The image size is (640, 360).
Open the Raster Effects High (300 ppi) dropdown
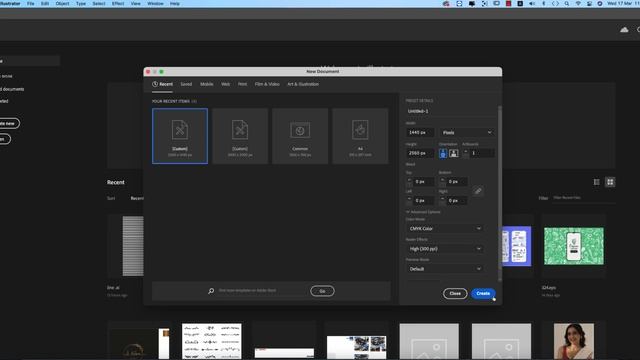(445, 249)
